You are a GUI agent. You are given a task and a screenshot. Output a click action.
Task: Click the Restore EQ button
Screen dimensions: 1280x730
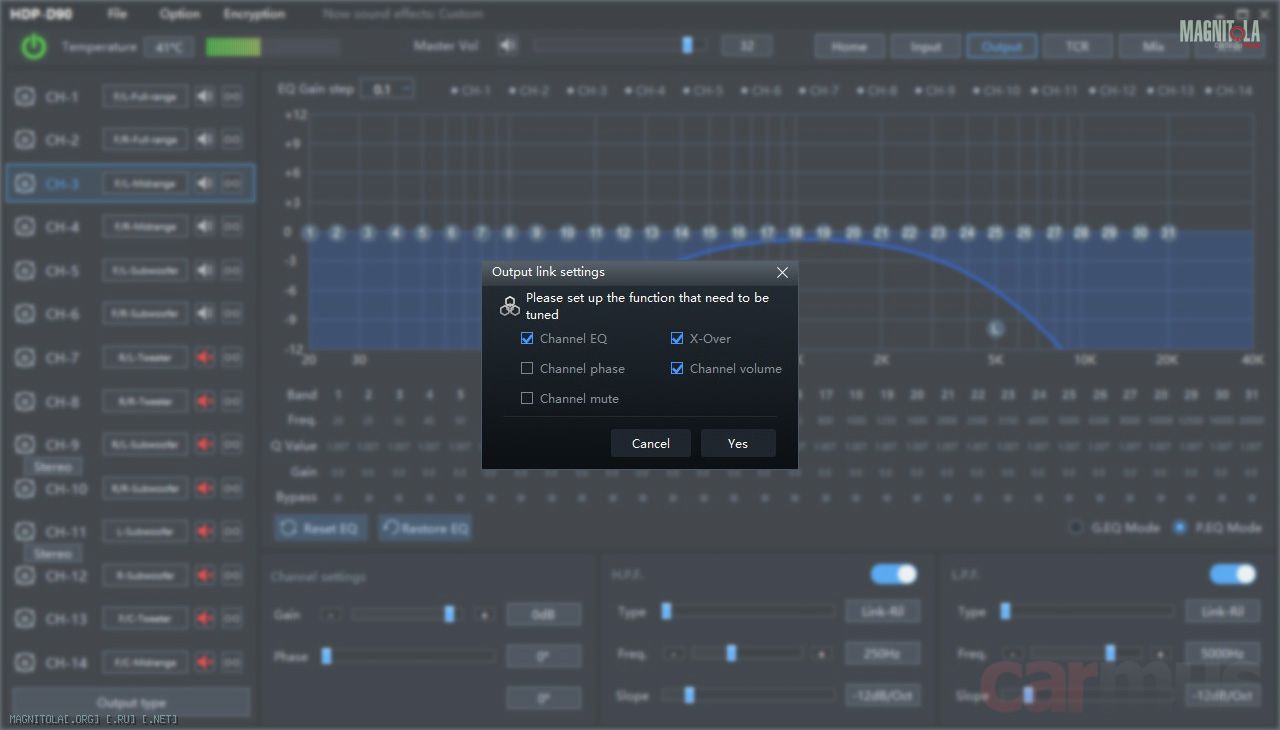424,528
